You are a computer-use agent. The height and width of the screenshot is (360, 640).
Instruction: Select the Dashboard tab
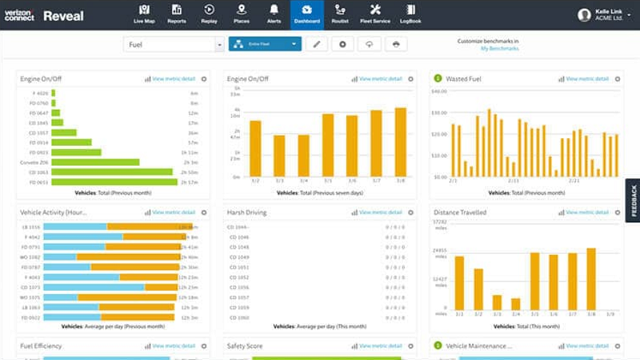tap(307, 15)
